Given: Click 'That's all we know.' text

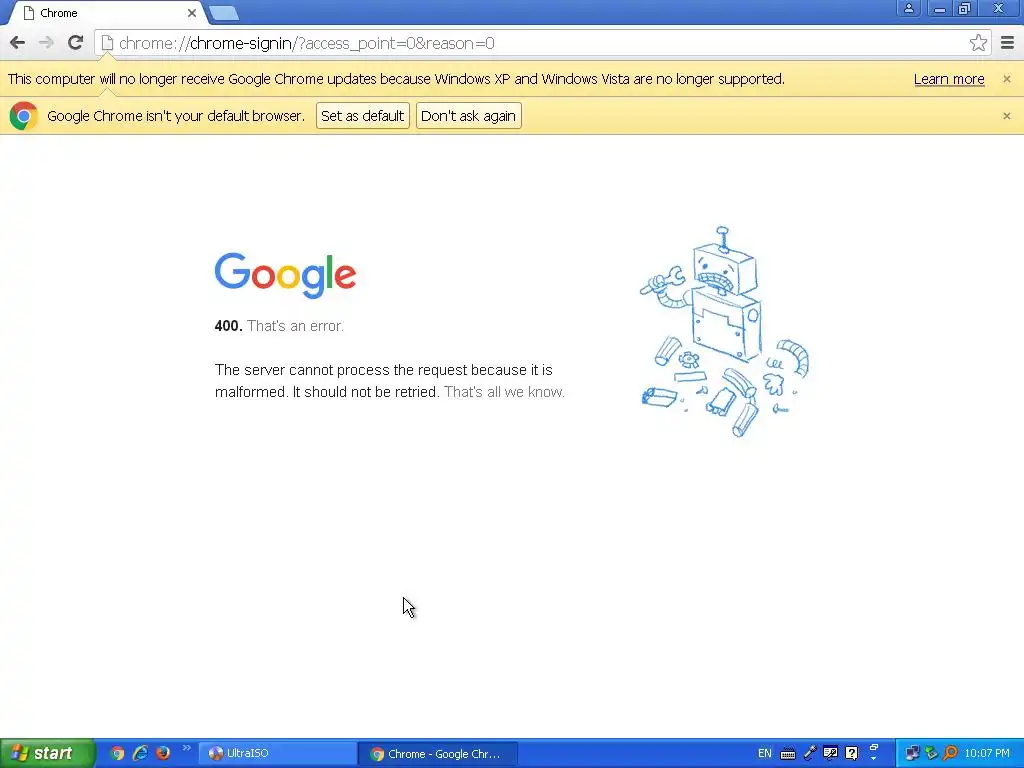Looking at the screenshot, I should [x=504, y=392].
